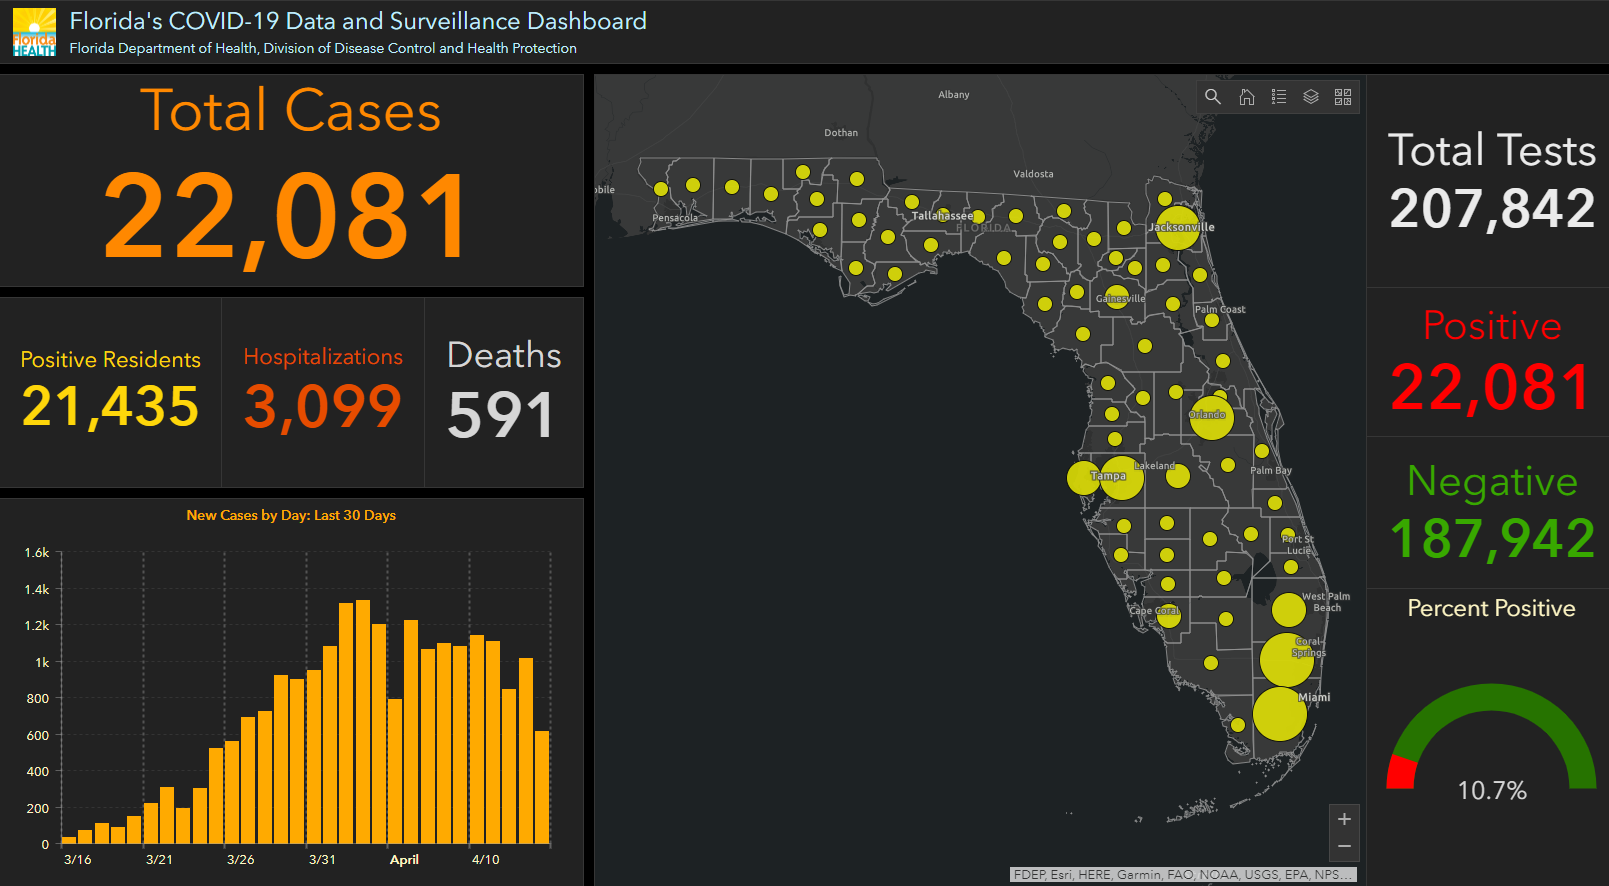
Task: Click the Cape Coral case bubble
Action: pyautogui.click(x=1169, y=616)
